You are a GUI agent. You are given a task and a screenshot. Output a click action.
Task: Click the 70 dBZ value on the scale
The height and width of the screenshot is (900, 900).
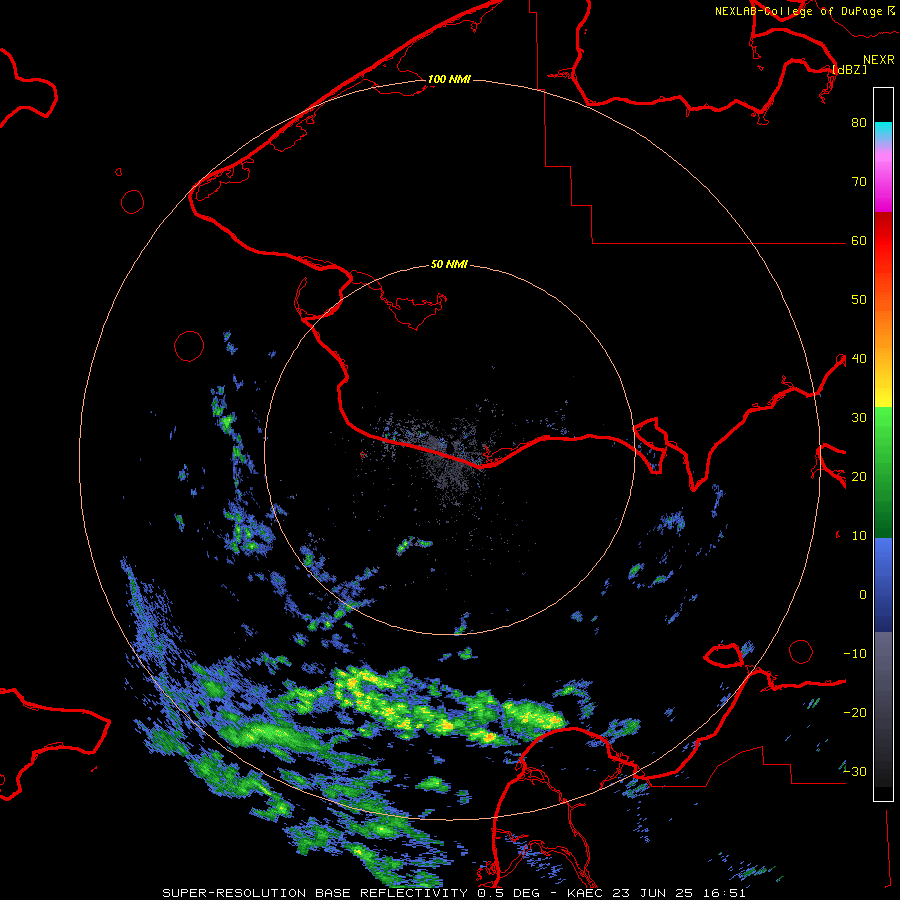(859, 181)
